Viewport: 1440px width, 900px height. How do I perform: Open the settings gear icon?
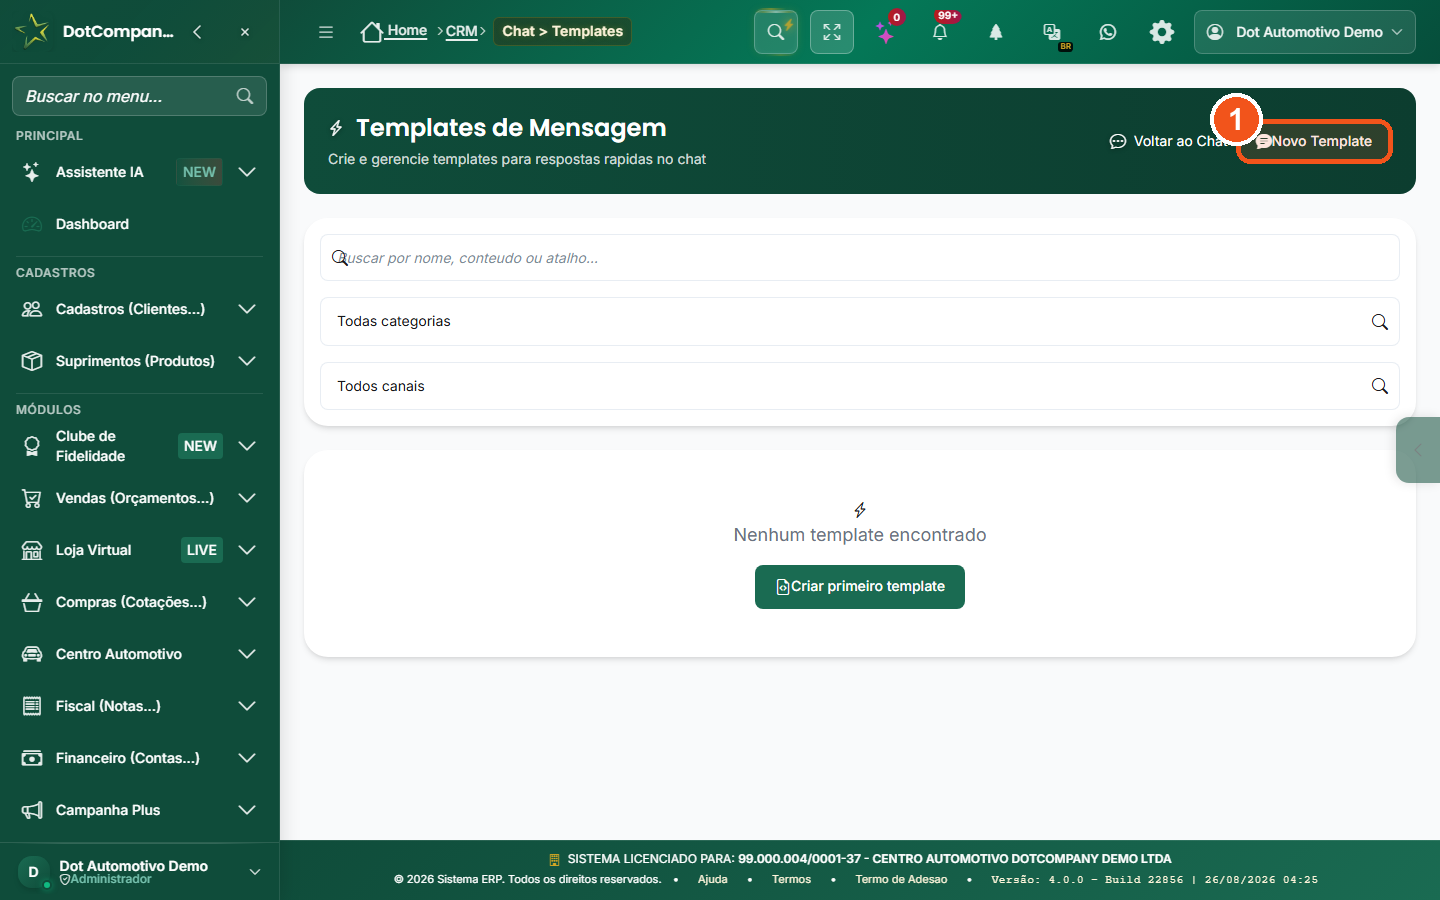tap(1162, 32)
